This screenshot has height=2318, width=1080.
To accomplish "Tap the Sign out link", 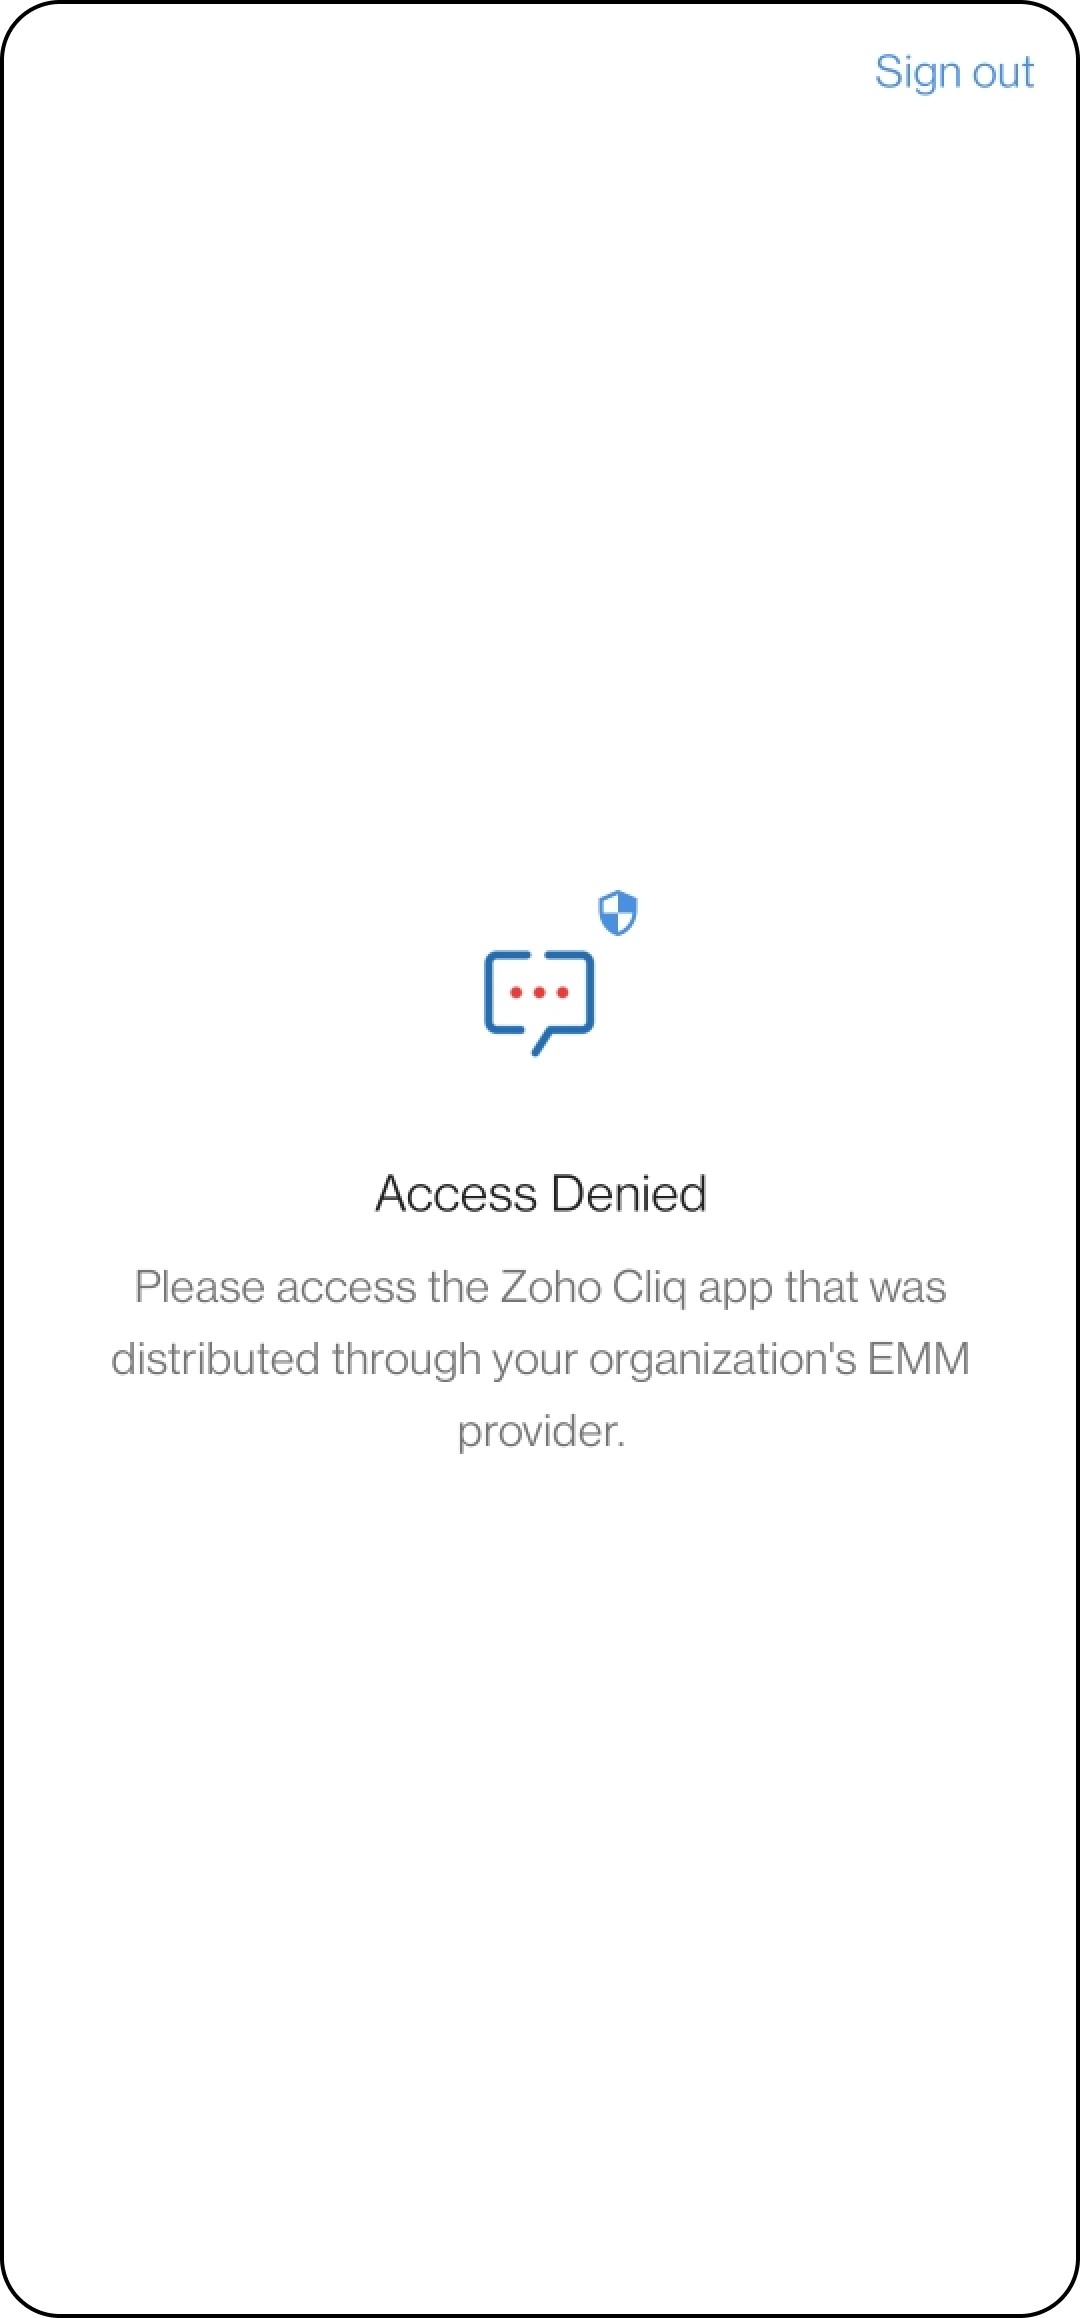I will (954, 73).
